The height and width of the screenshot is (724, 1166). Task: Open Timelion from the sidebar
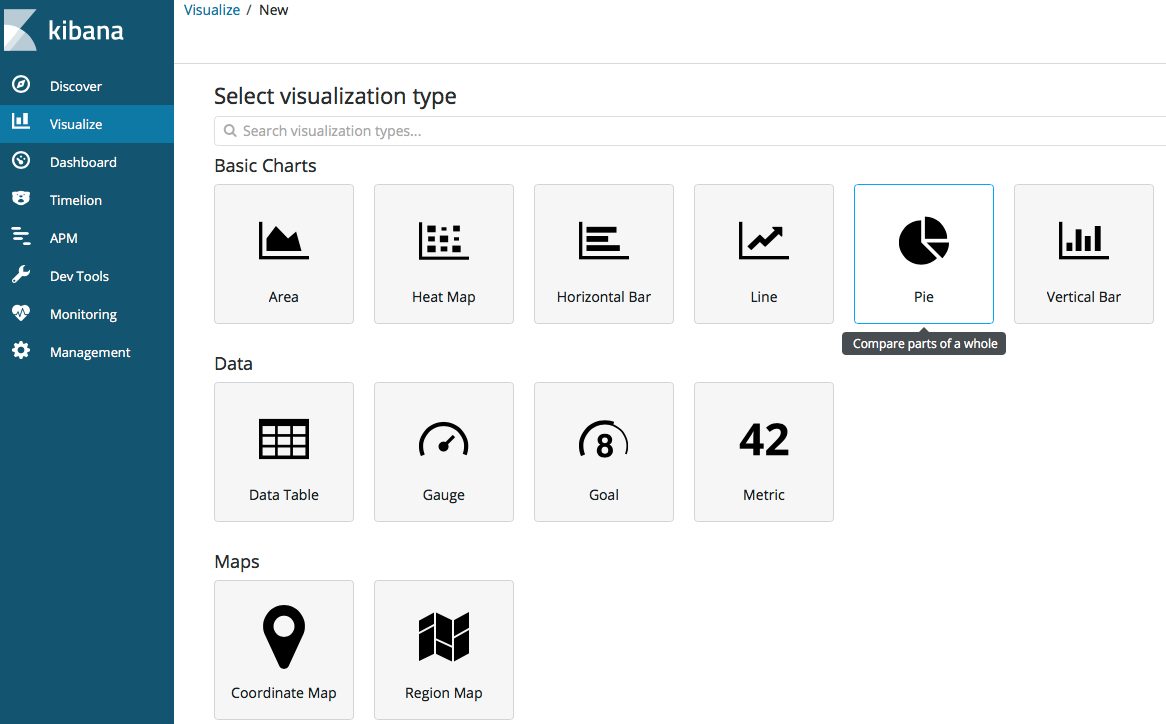87,199
